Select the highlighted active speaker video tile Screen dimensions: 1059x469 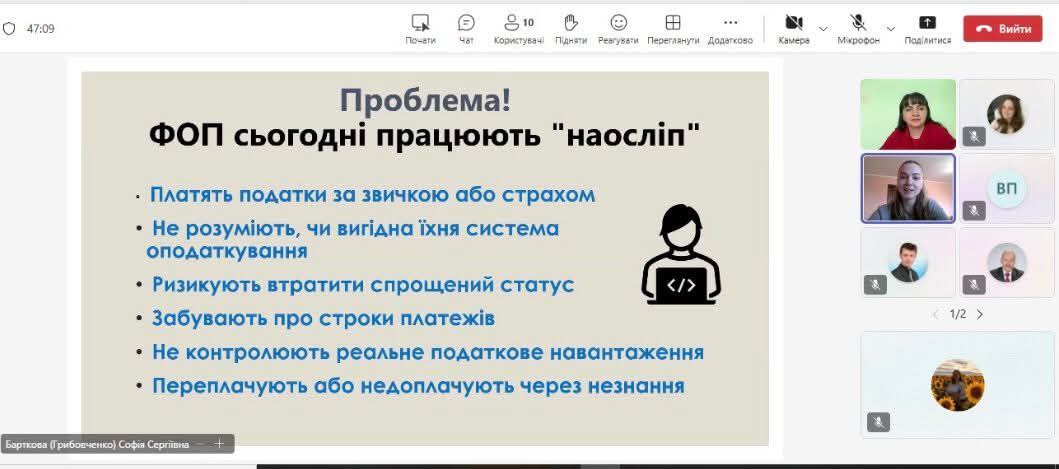coord(908,188)
